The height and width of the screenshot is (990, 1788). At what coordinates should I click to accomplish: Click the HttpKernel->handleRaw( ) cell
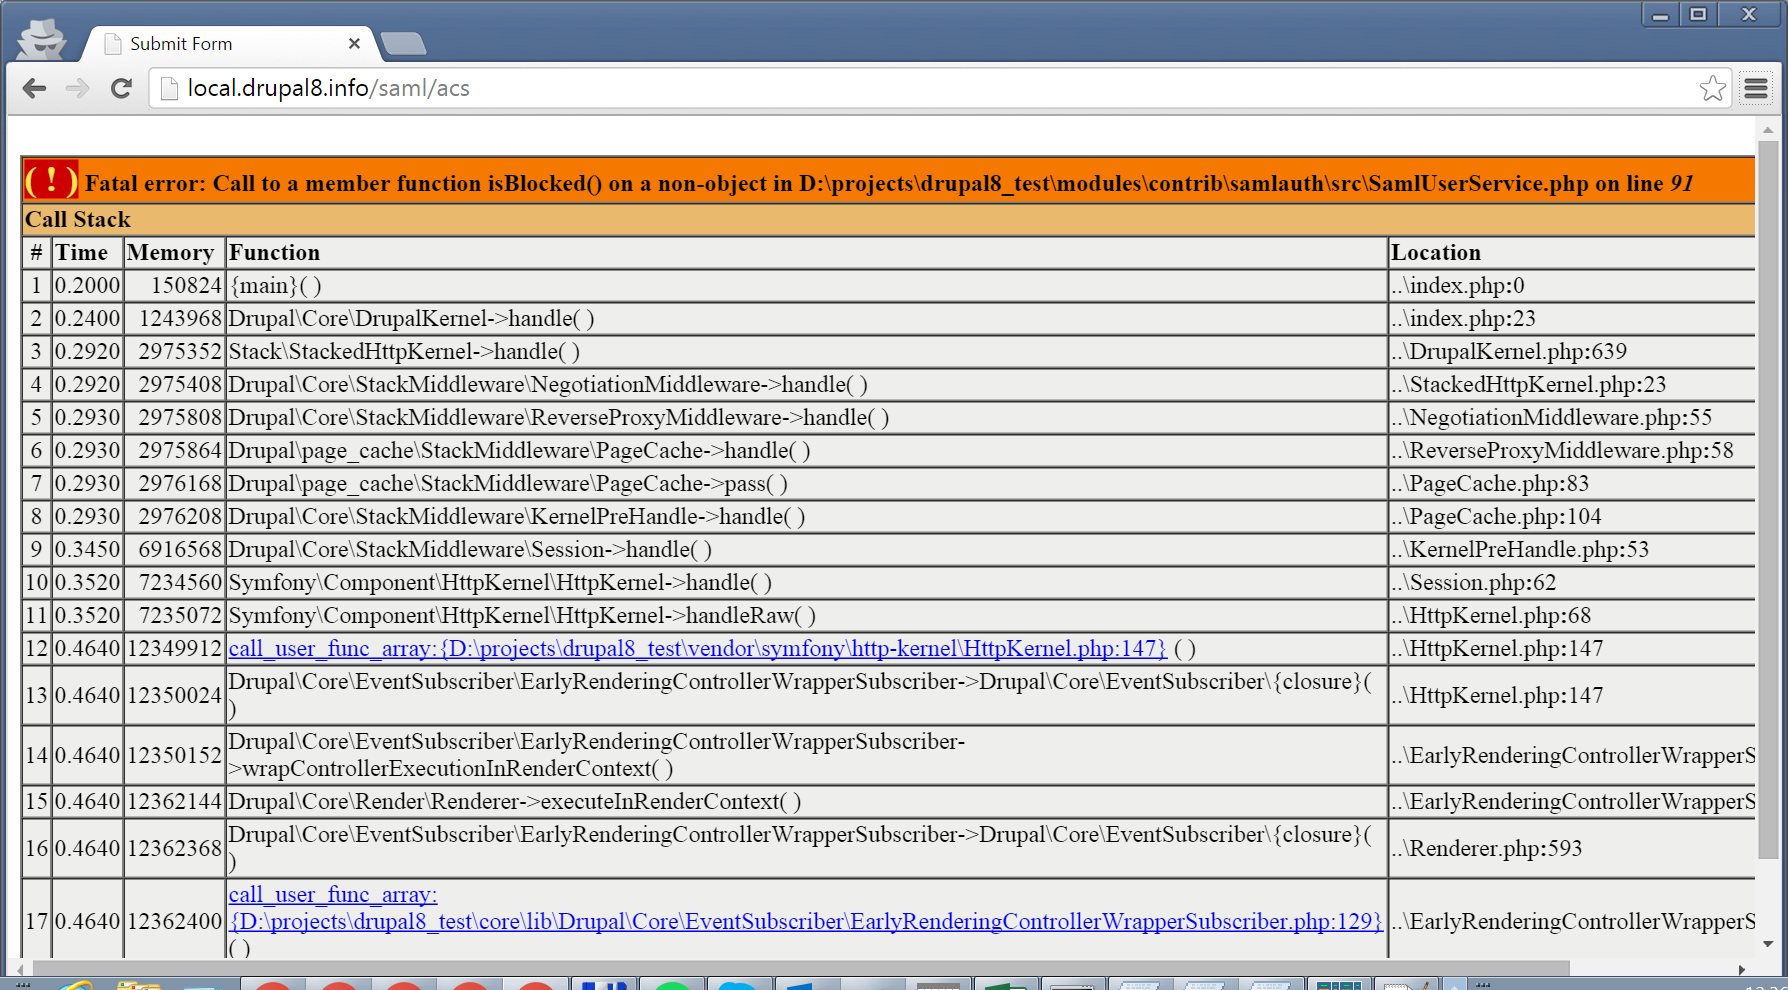click(x=806, y=615)
